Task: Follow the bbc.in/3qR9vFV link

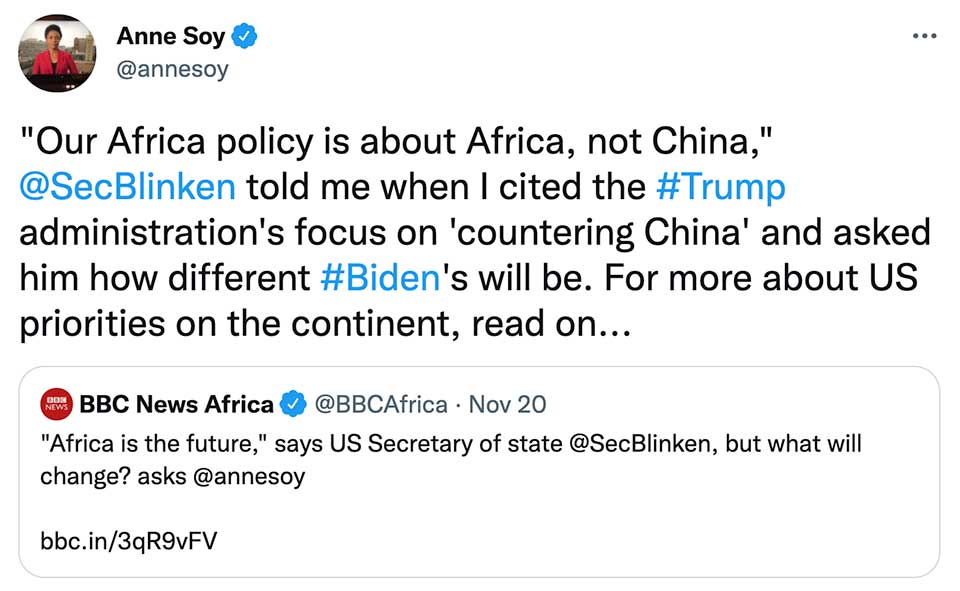Action: (x=128, y=541)
